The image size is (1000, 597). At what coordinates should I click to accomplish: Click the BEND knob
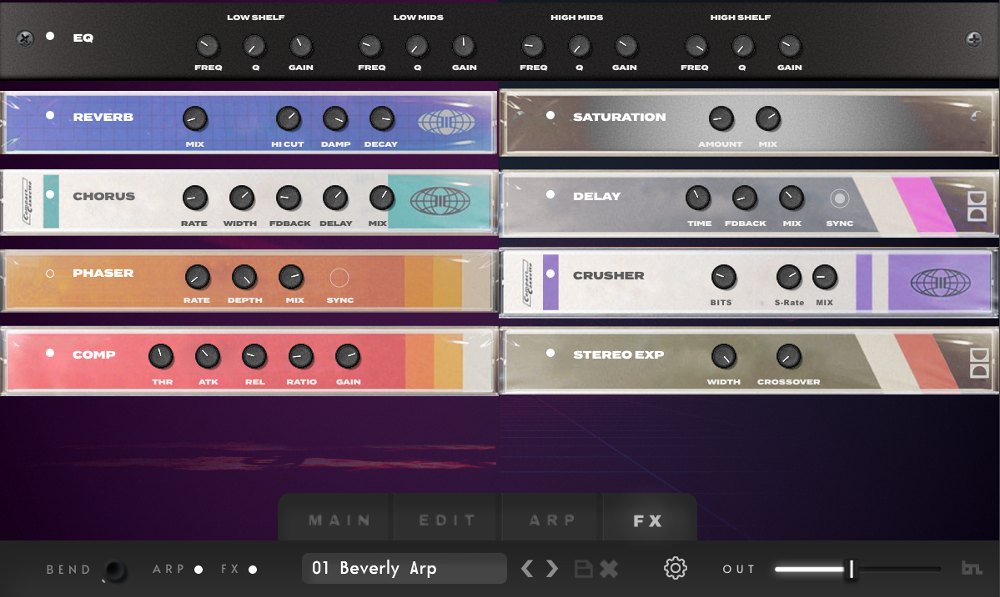pyautogui.click(x=116, y=570)
